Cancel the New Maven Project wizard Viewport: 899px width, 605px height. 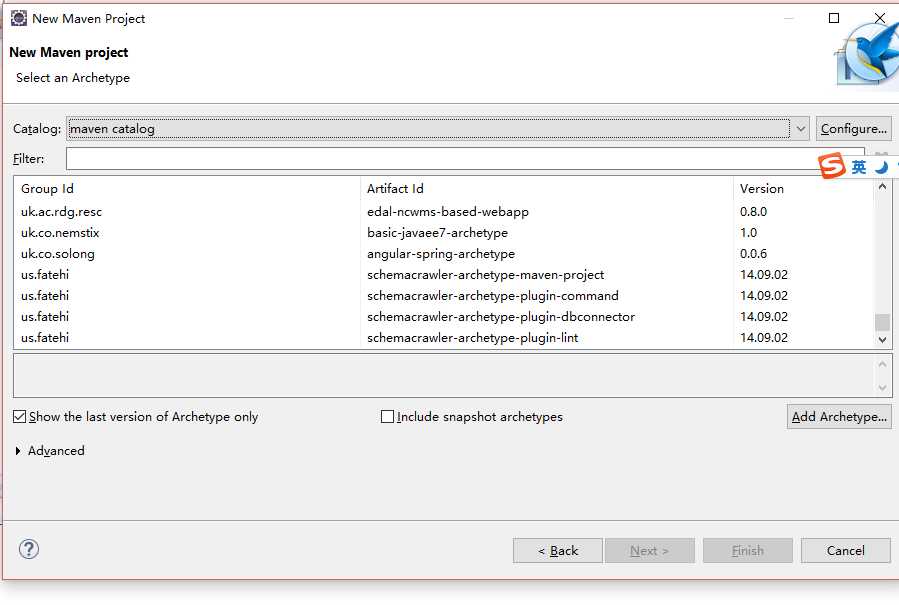(x=846, y=551)
